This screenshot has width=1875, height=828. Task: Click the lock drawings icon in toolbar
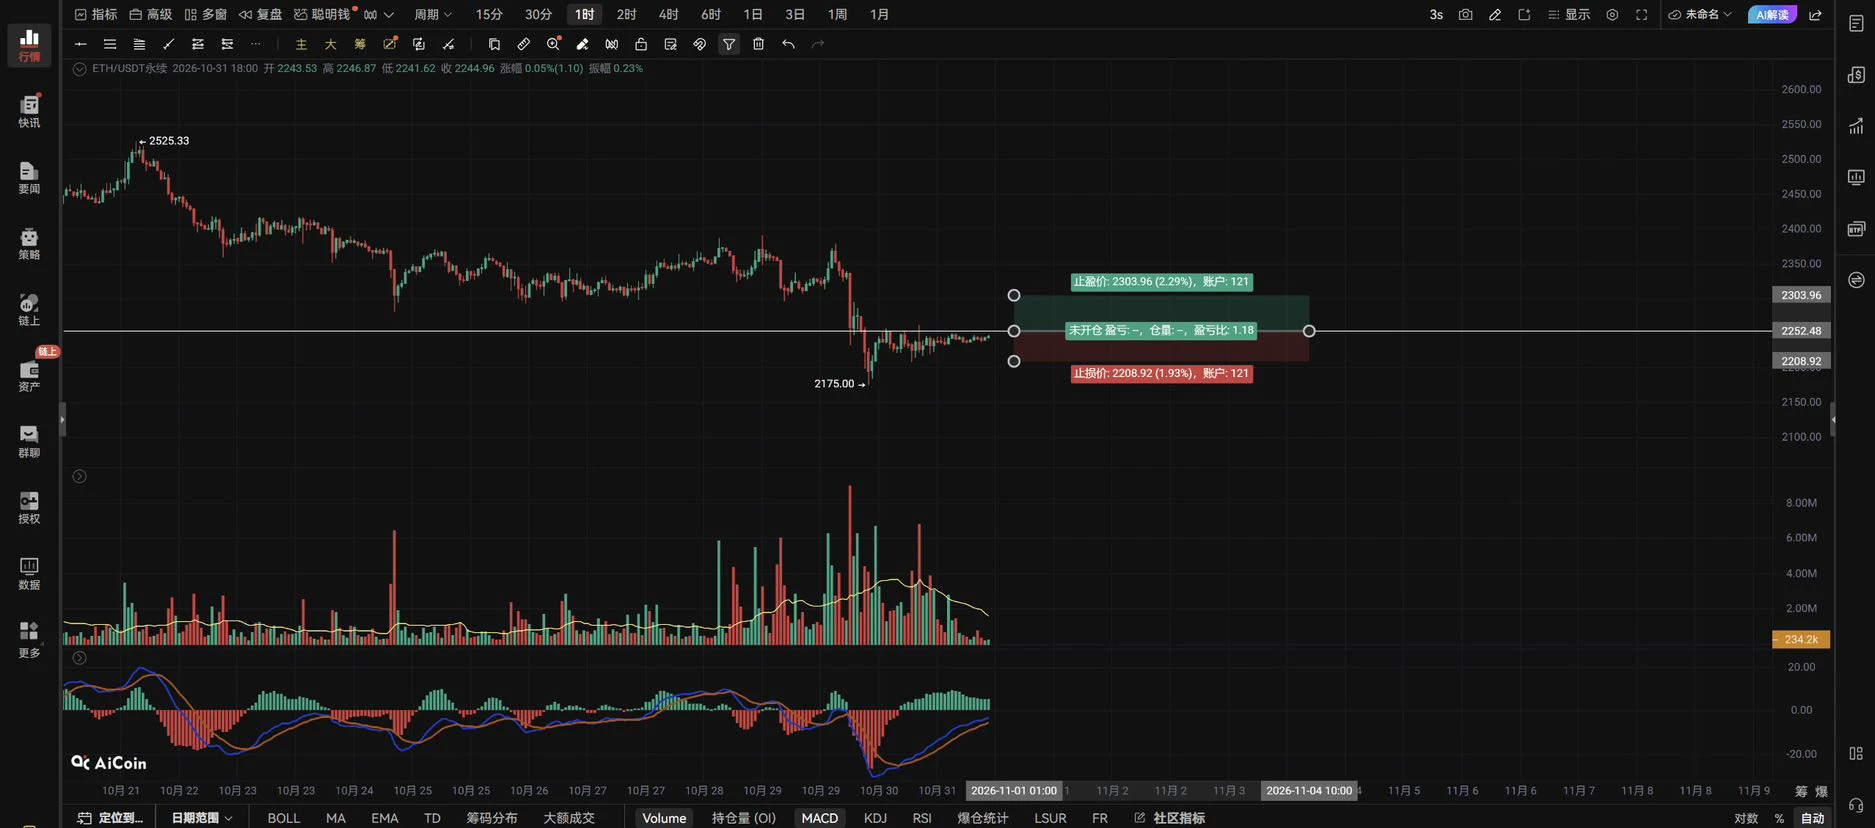pos(641,44)
